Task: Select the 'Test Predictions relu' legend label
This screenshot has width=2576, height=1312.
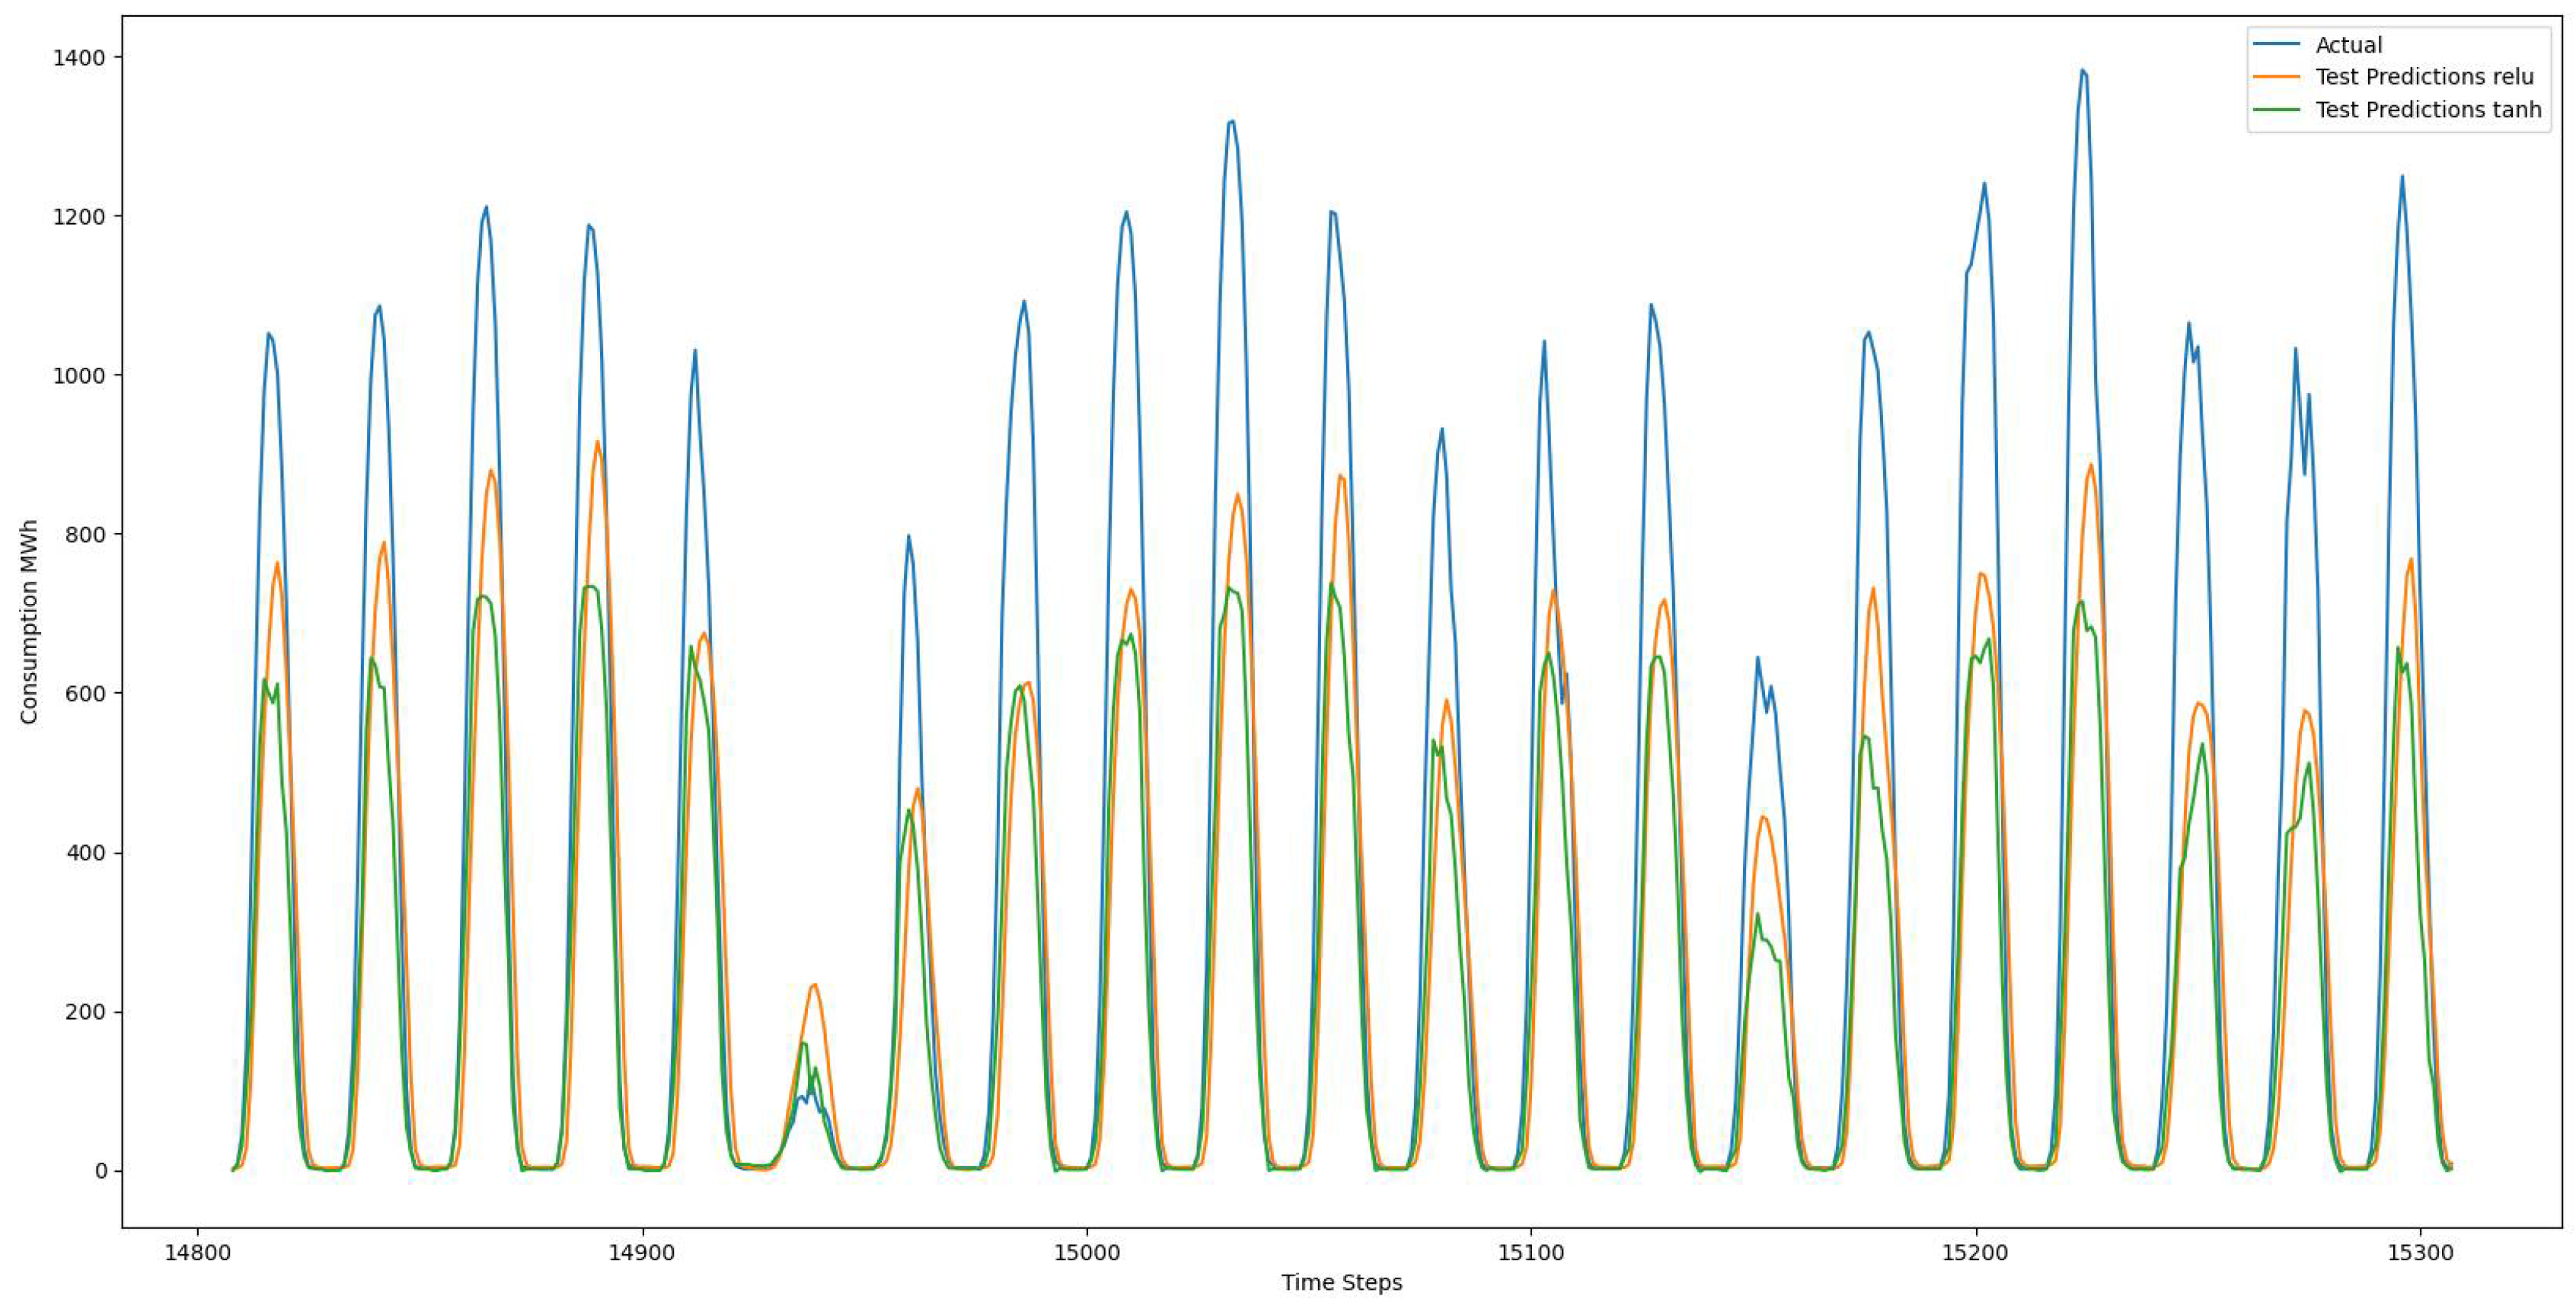Action: pyautogui.click(x=2424, y=77)
